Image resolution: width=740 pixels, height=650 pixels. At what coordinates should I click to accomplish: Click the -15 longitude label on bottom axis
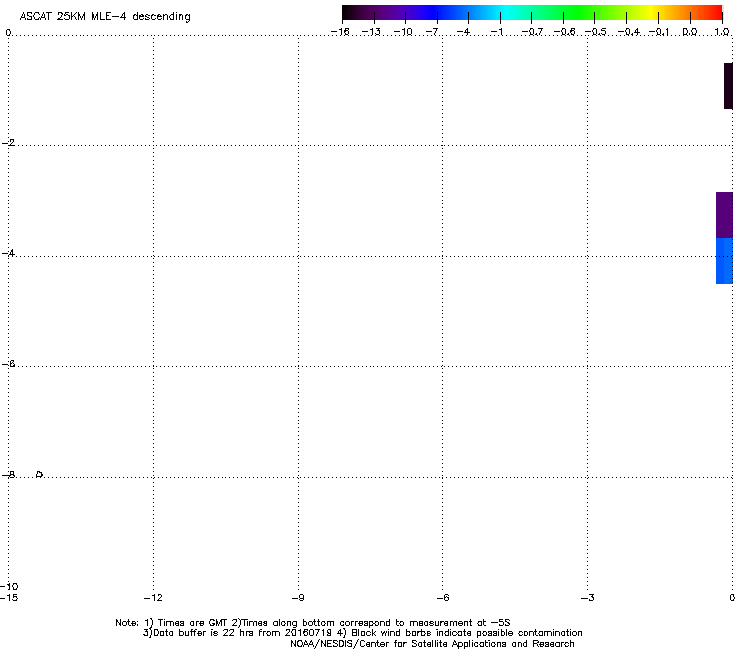[9, 598]
